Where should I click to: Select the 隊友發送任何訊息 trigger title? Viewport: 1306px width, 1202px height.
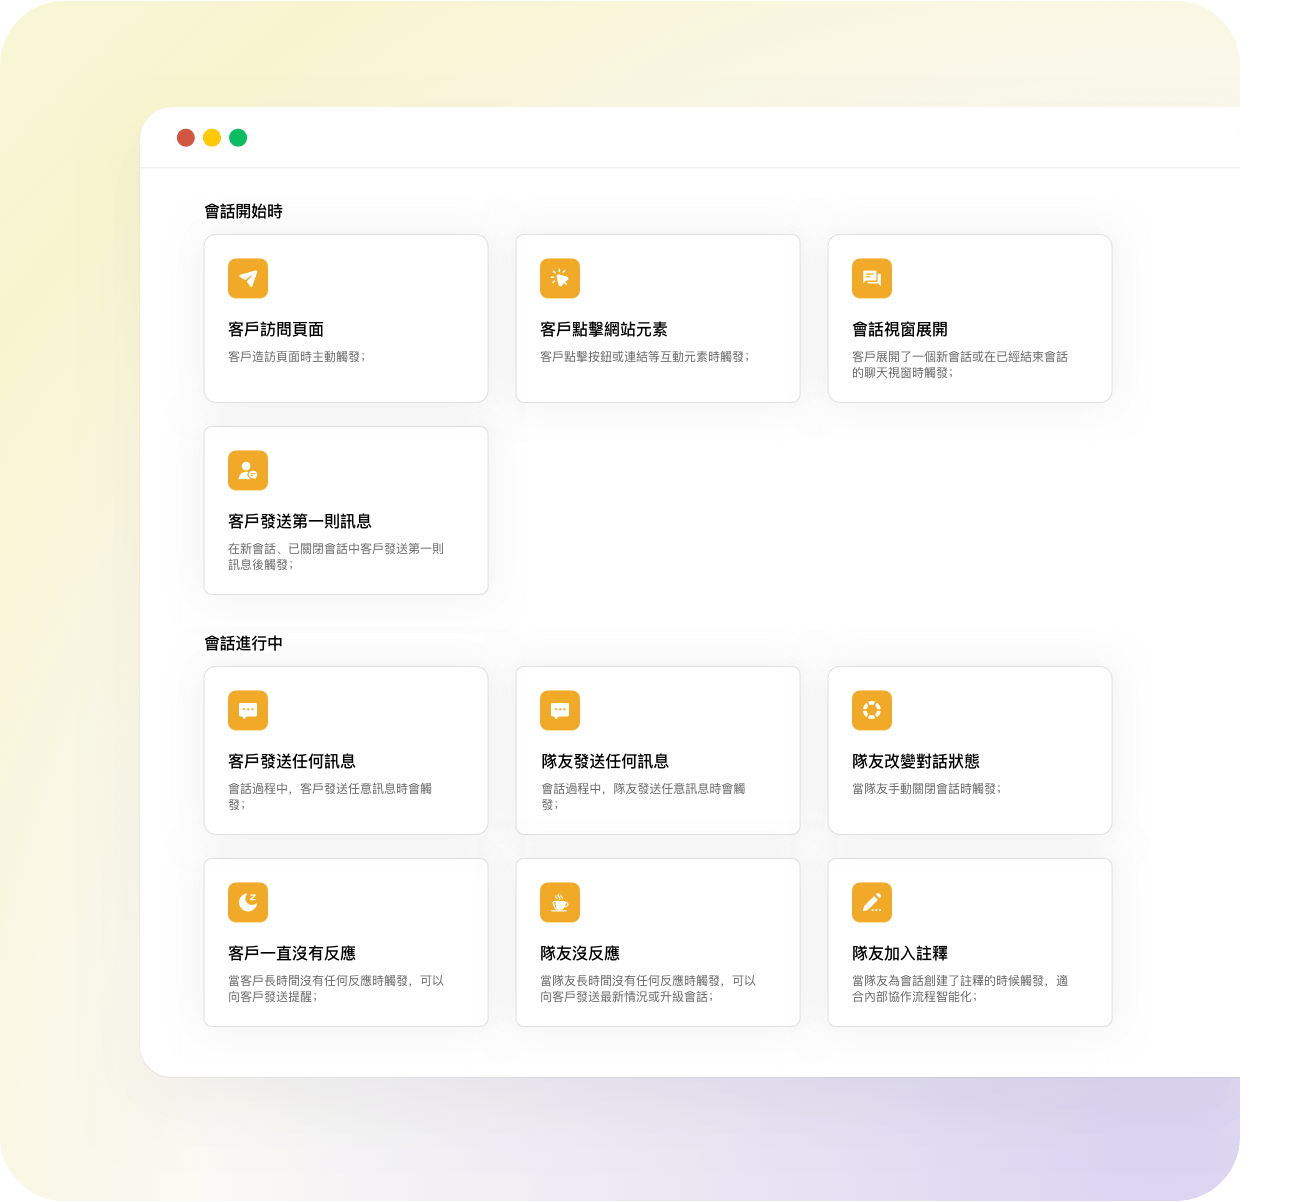[x=604, y=762]
